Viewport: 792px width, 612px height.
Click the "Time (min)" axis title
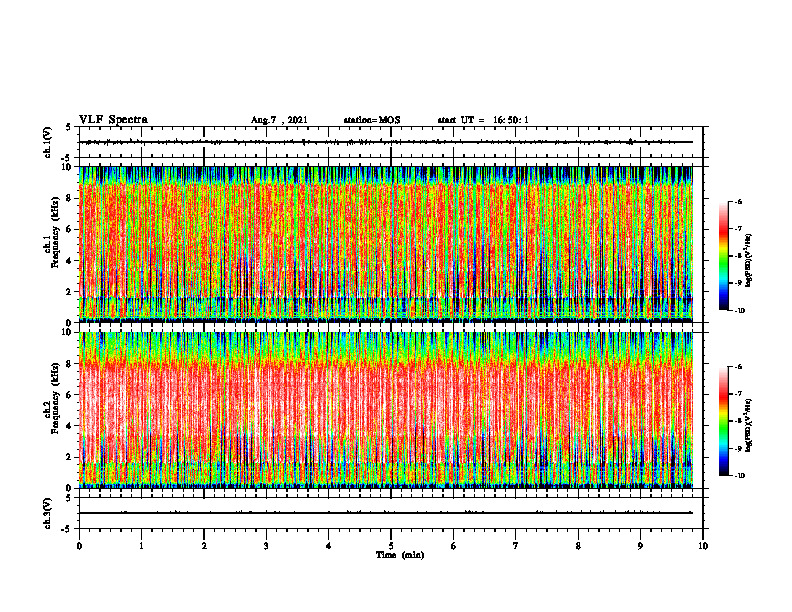point(400,555)
